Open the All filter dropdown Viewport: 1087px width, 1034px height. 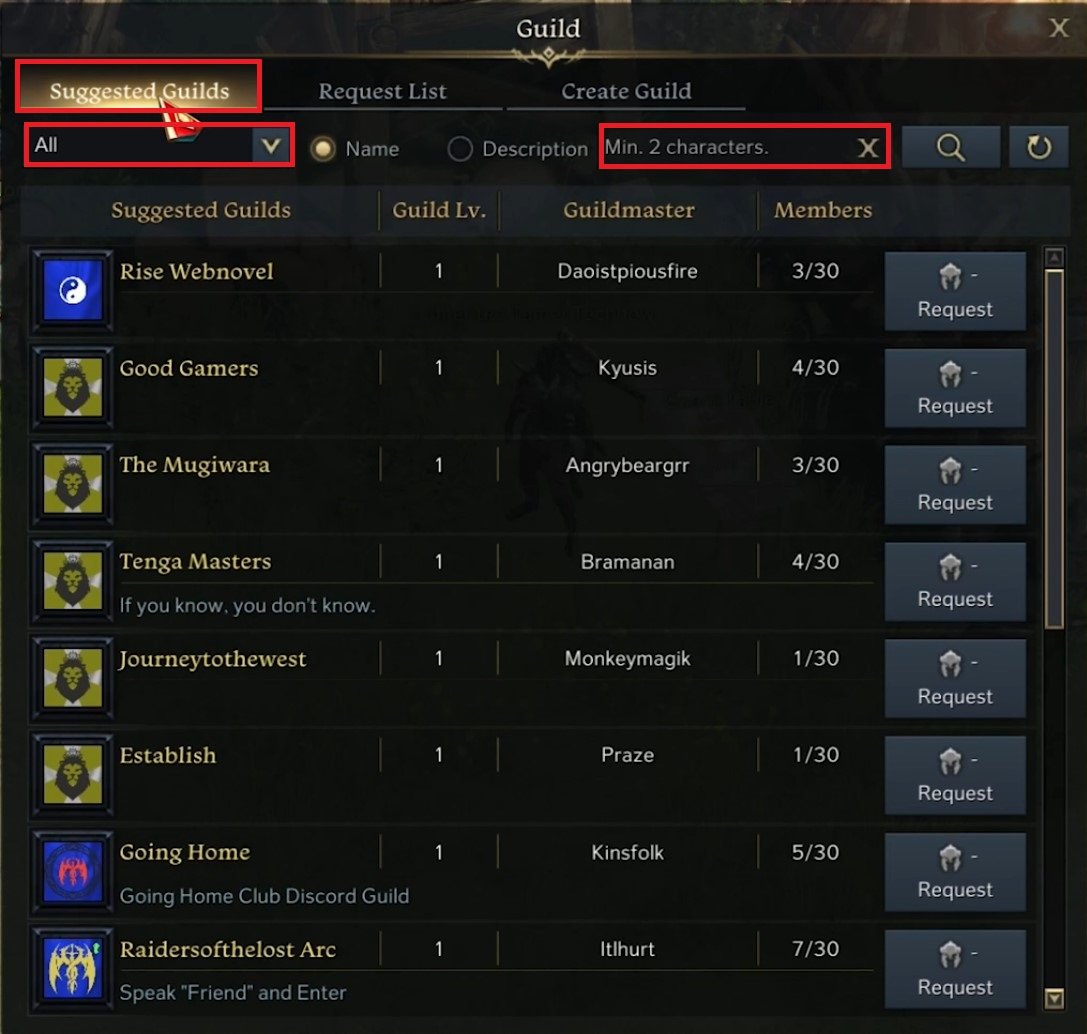click(158, 146)
